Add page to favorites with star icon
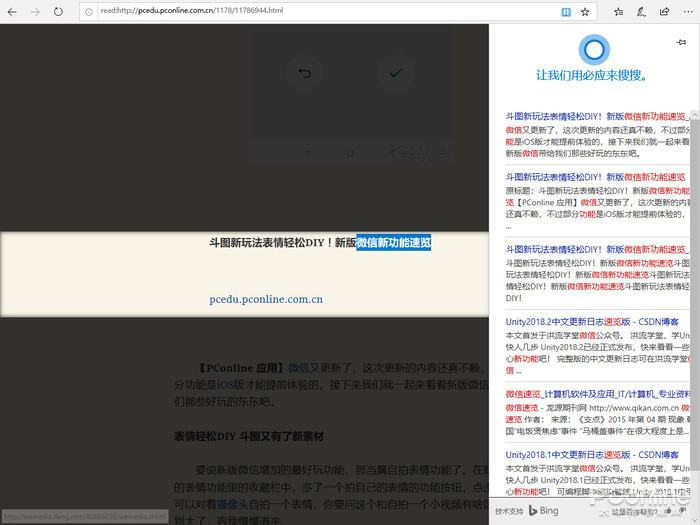Screen dimensions: 700x525 click(585, 12)
